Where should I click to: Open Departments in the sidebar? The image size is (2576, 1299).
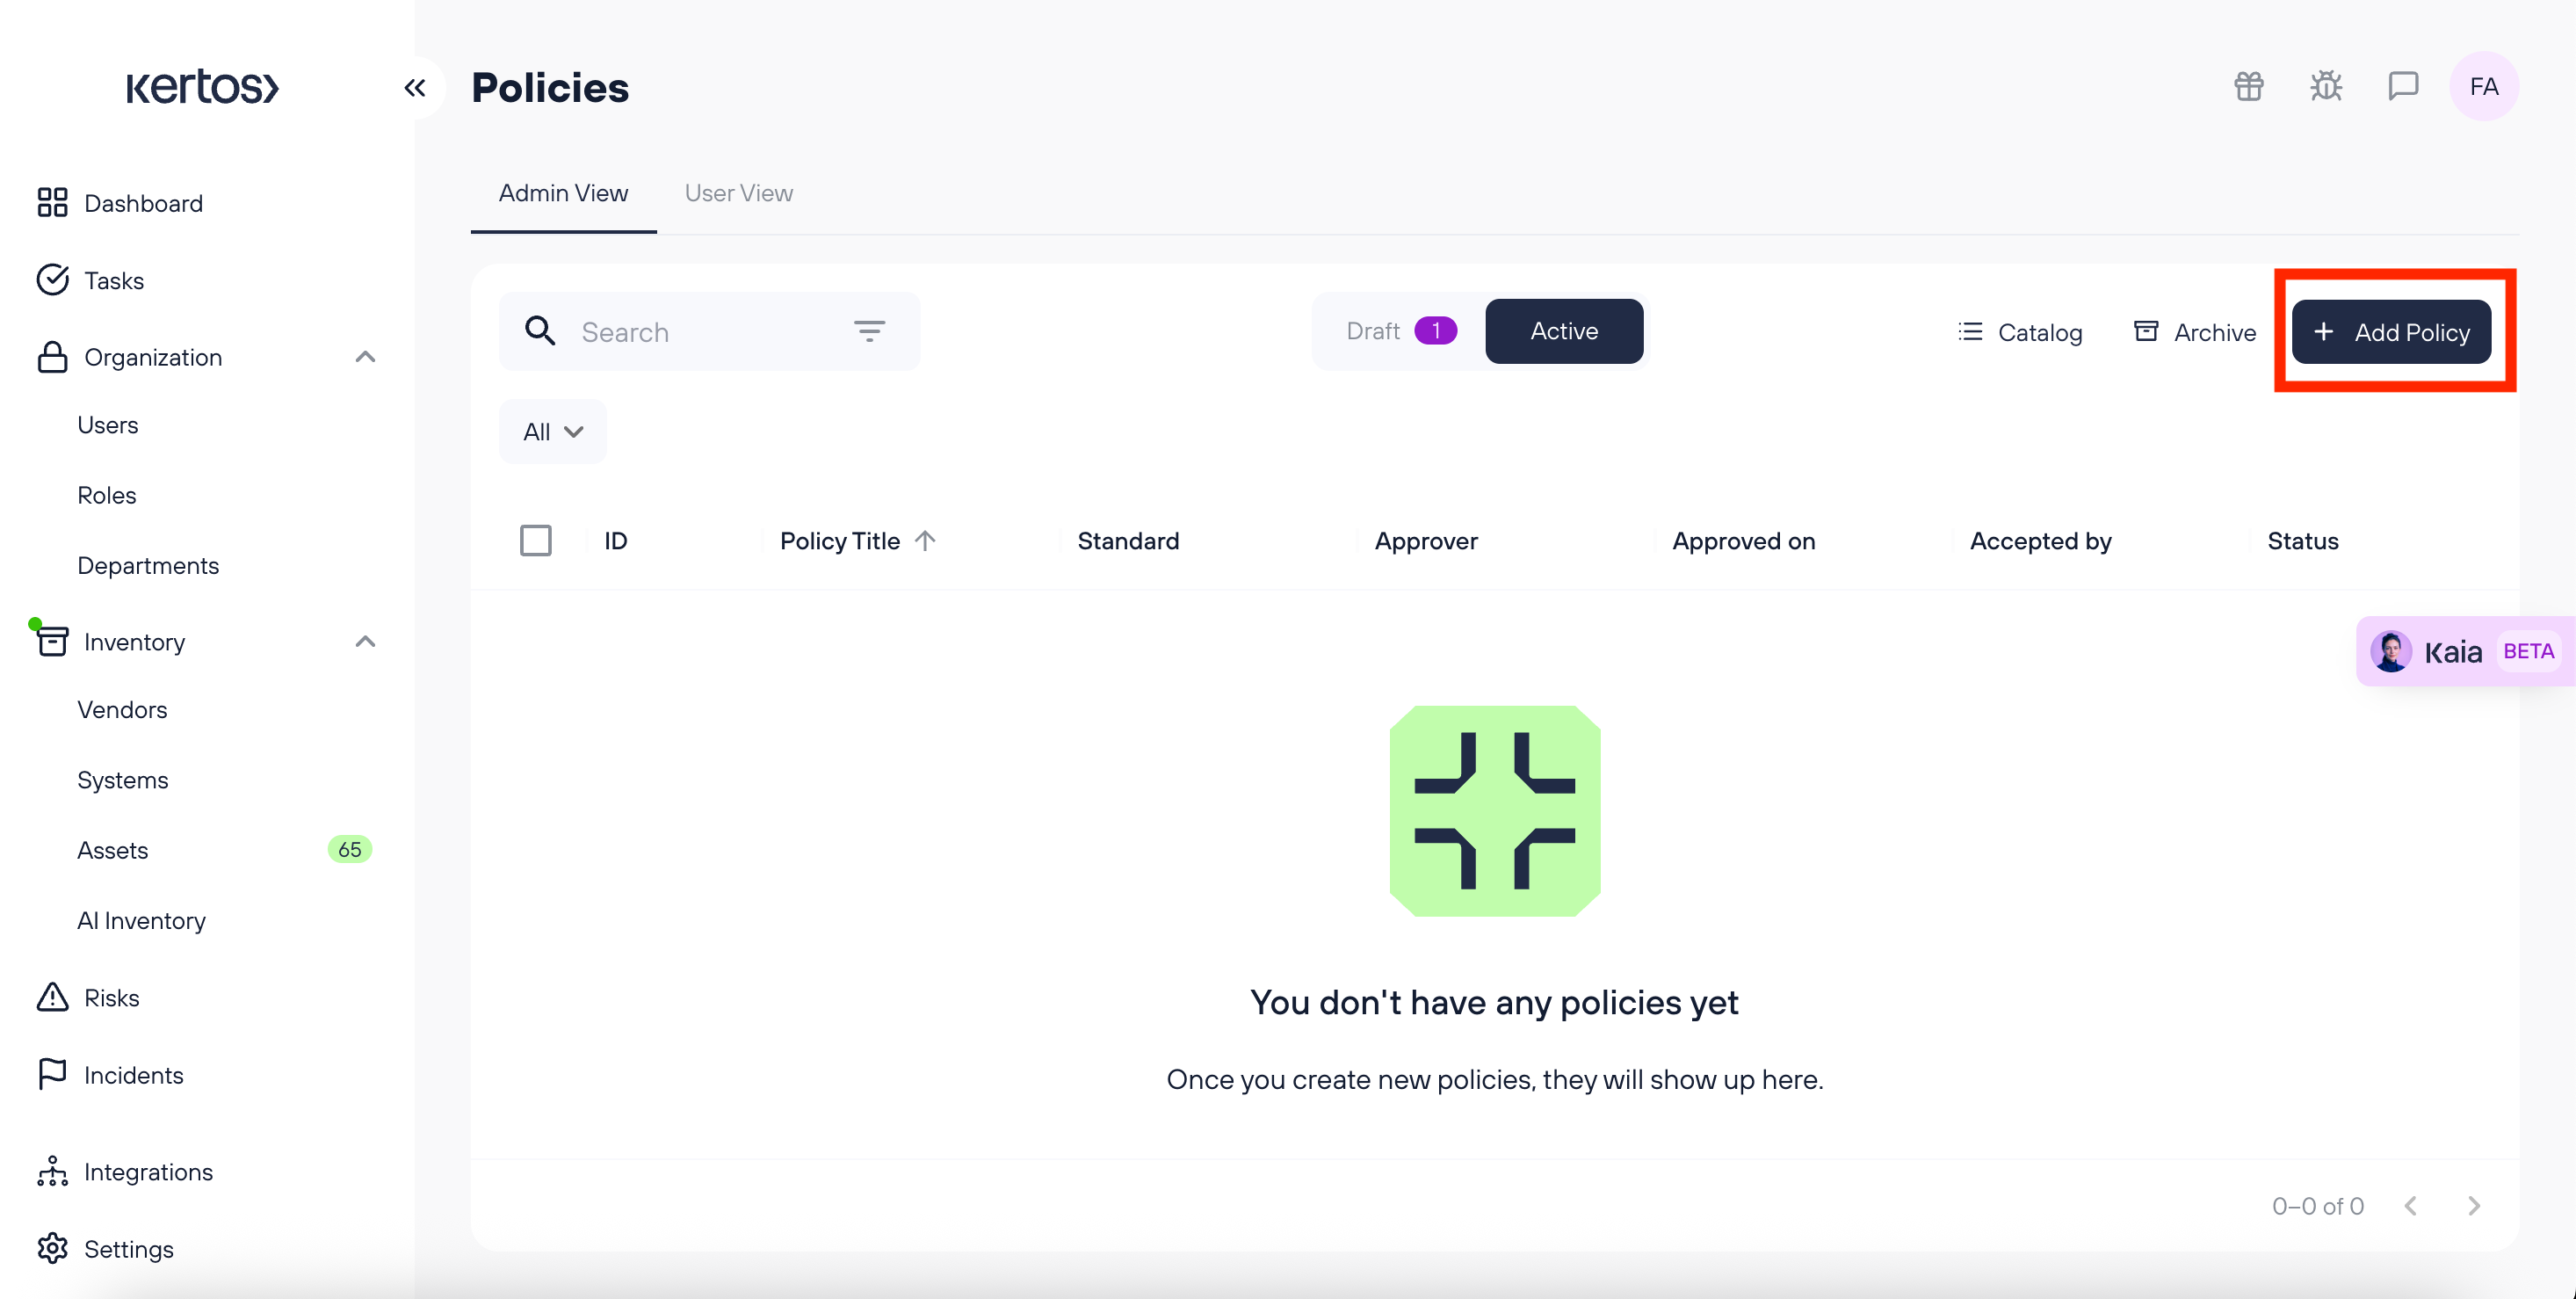[148, 565]
